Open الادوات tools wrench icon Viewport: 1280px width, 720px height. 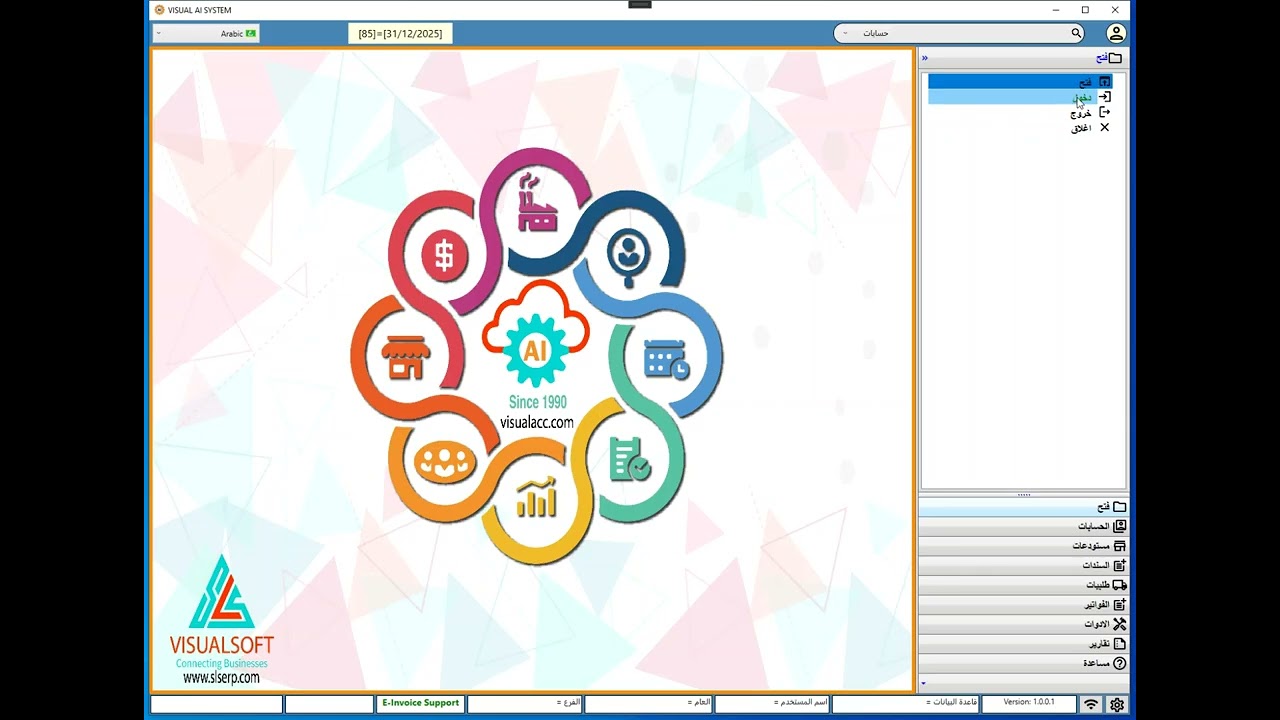[x=1120, y=624]
